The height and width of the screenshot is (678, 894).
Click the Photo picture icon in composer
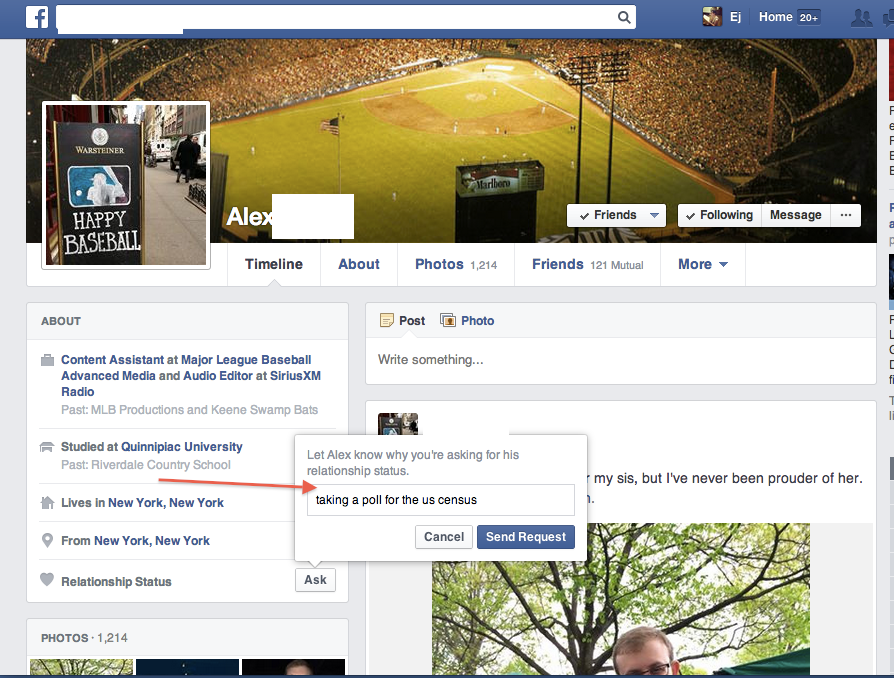[448, 320]
